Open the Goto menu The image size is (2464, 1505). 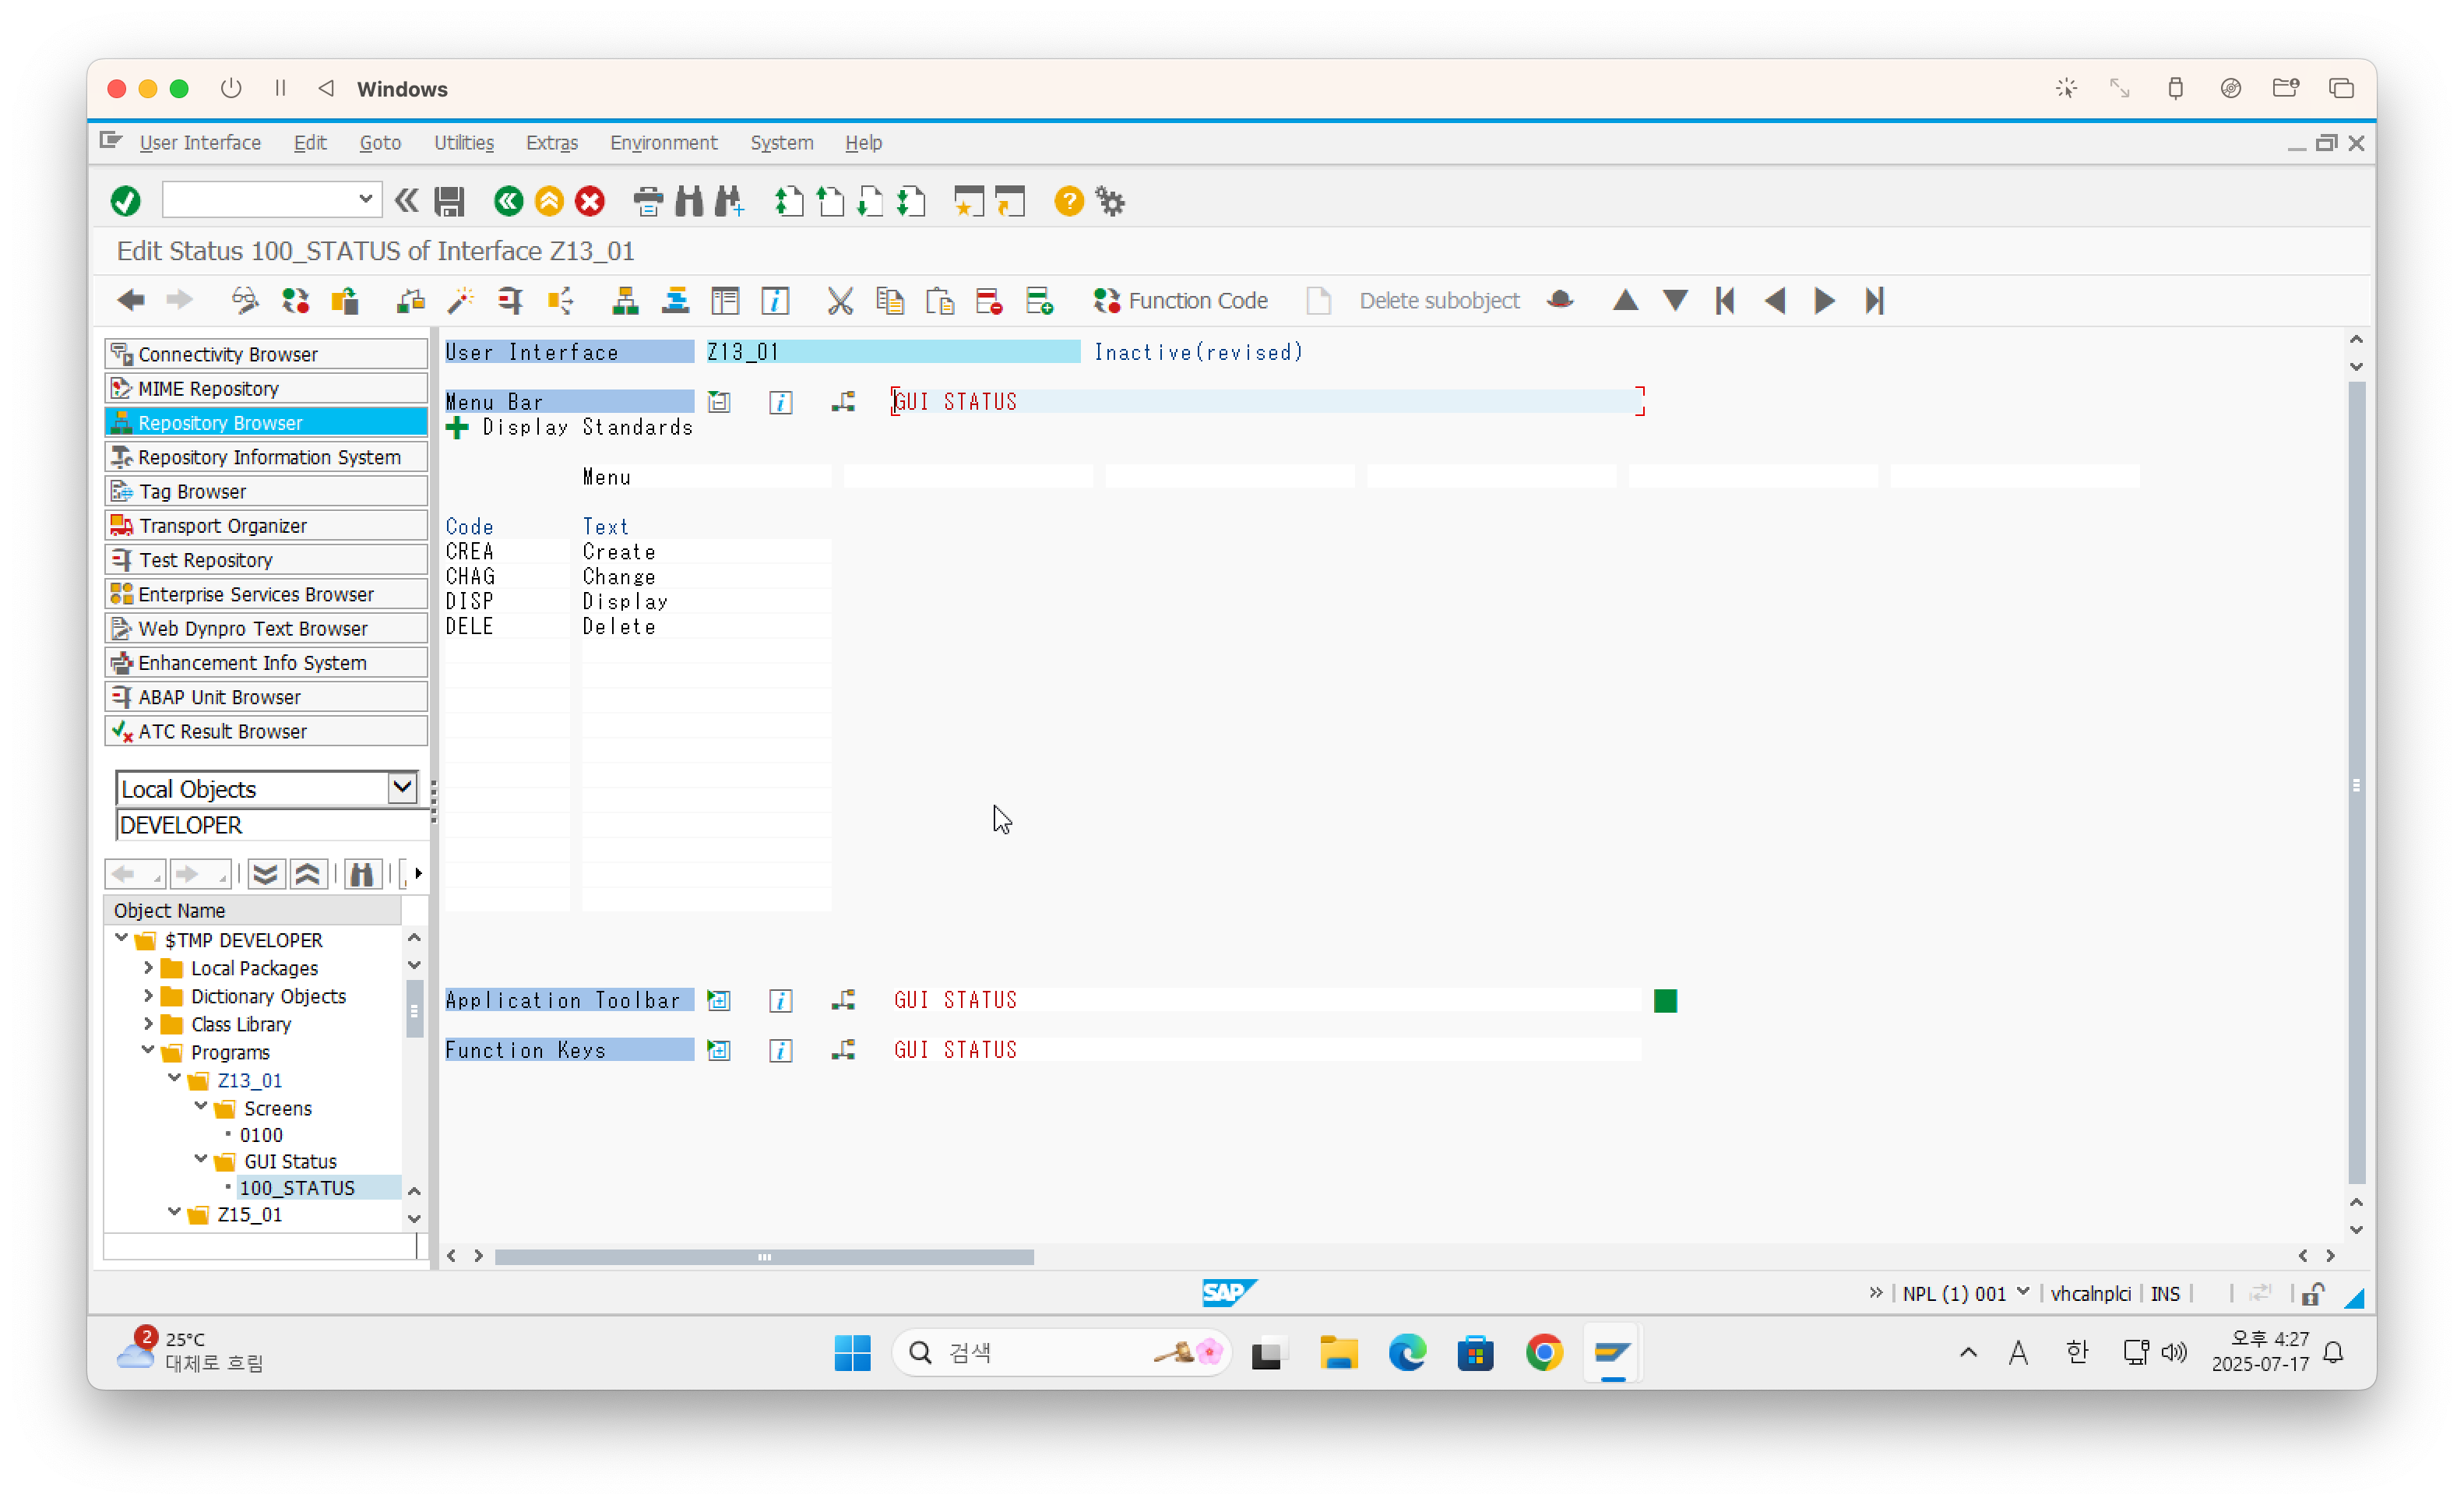[x=380, y=143]
